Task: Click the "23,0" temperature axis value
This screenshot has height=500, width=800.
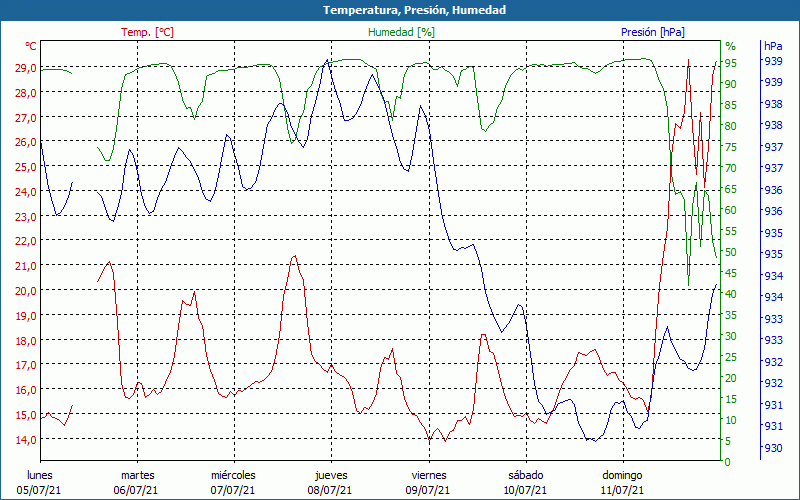Action: pyautogui.click(x=27, y=216)
